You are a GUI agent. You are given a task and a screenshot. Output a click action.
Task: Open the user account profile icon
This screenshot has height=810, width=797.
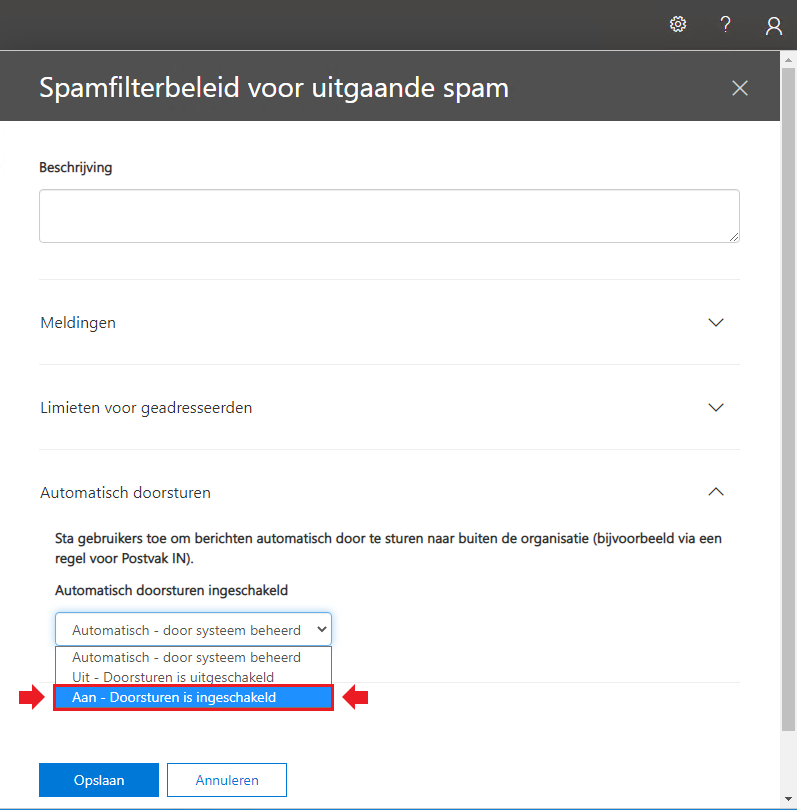[x=773, y=25]
